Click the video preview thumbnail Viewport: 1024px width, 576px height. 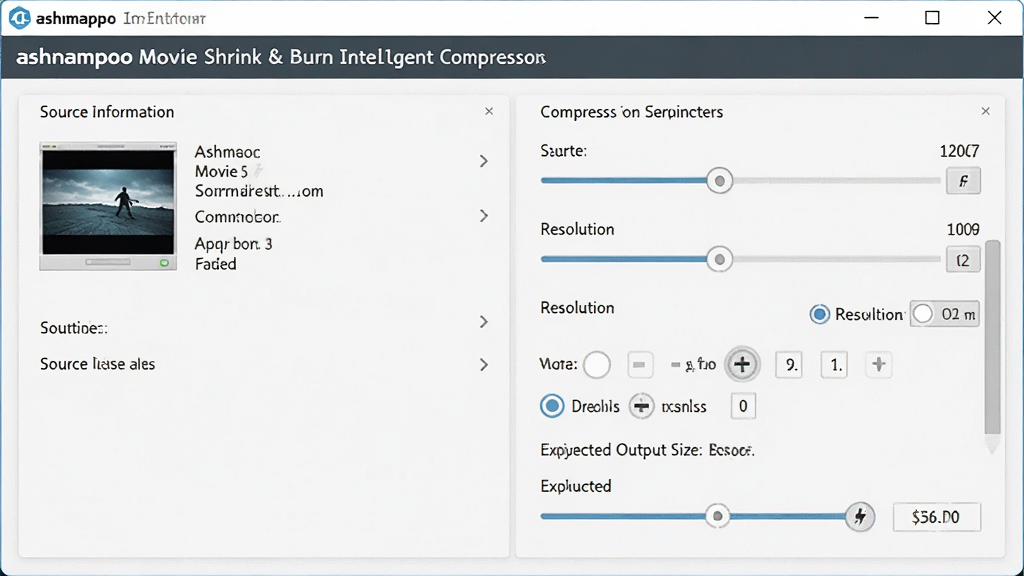tap(108, 206)
